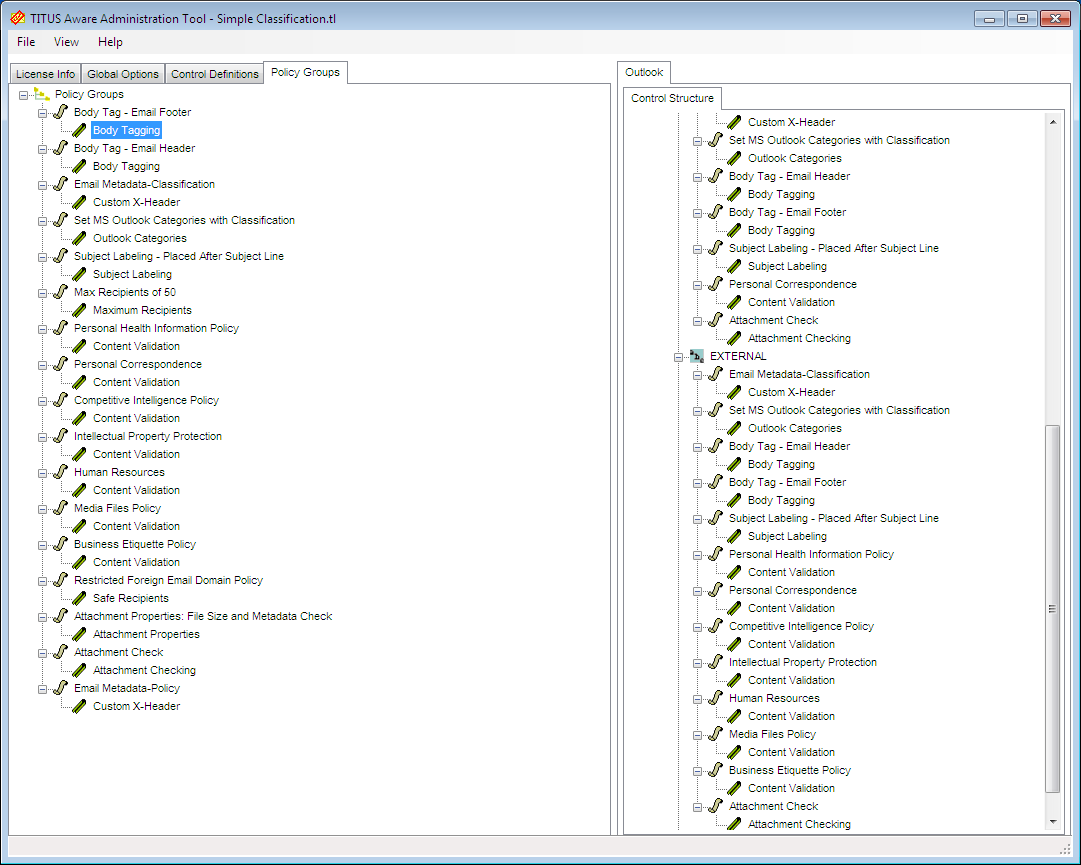
Task: Click the pencil icon next to Subject Labeling in left panel
Action: (x=79, y=274)
